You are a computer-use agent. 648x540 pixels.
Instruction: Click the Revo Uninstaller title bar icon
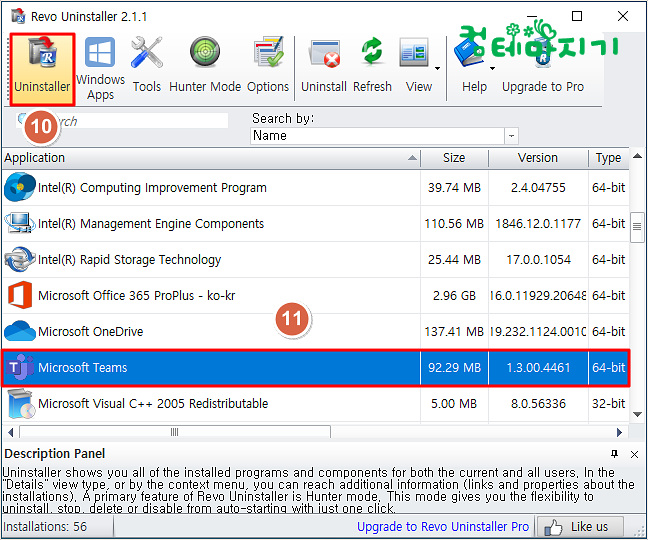tap(18, 16)
